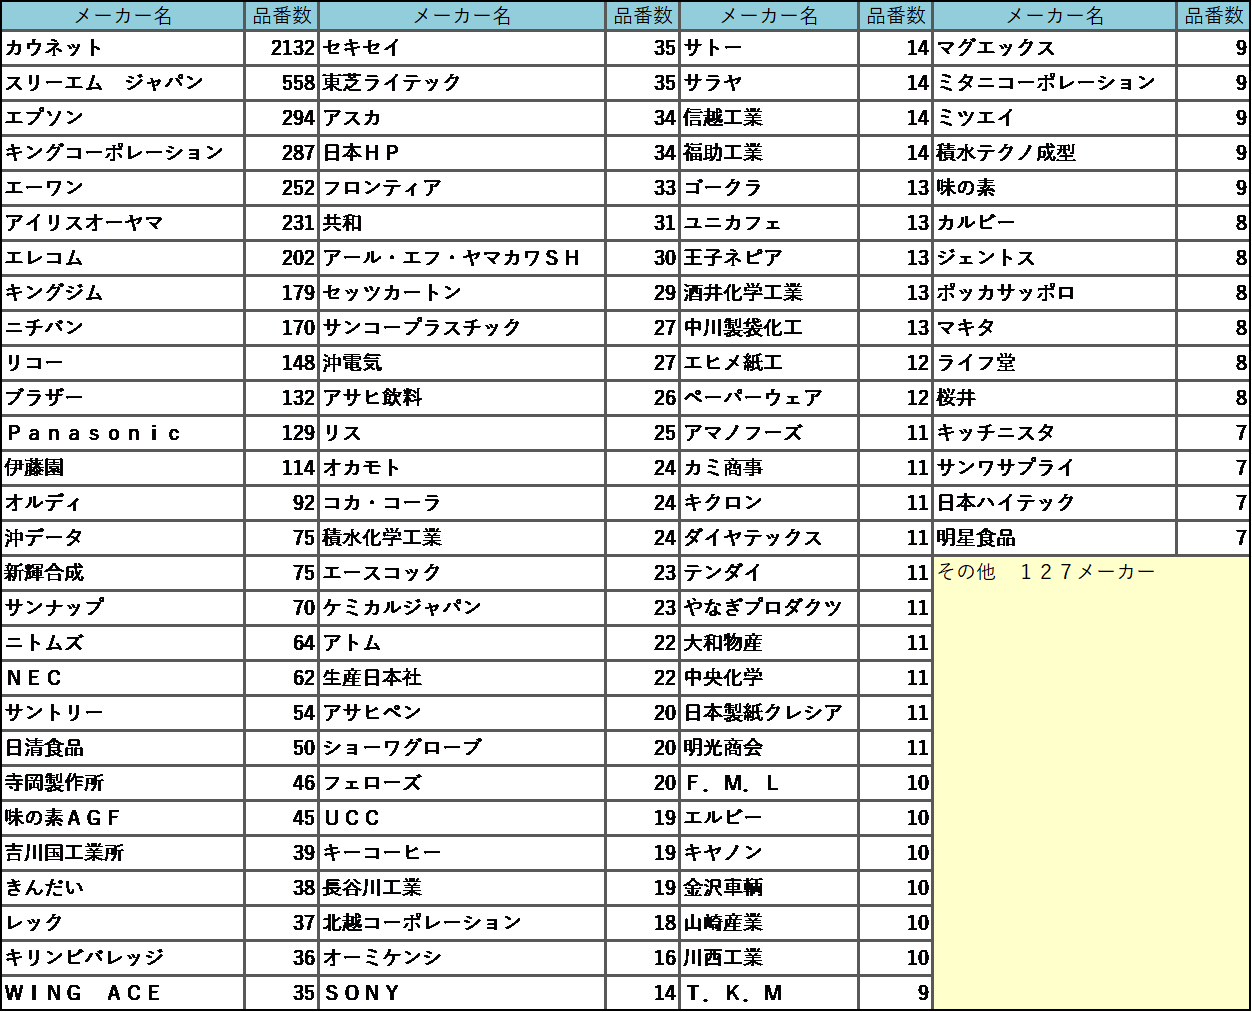Select the リコー cell
The image size is (1252, 1012).
click(123, 363)
